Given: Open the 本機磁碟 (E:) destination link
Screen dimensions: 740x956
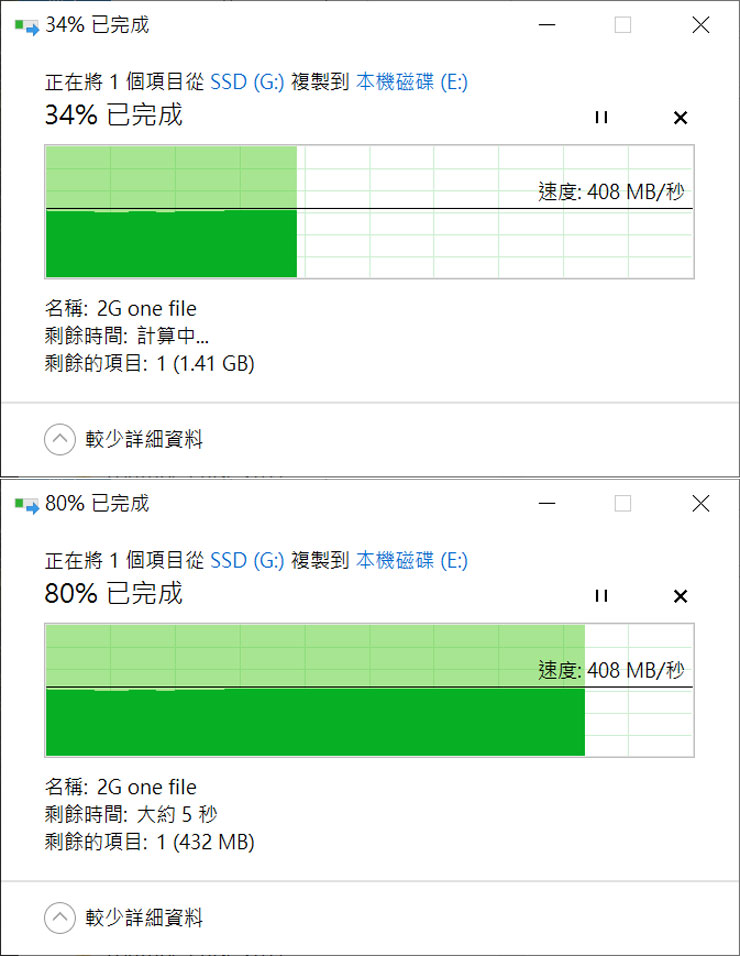Looking at the screenshot, I should pyautogui.click(x=416, y=82).
